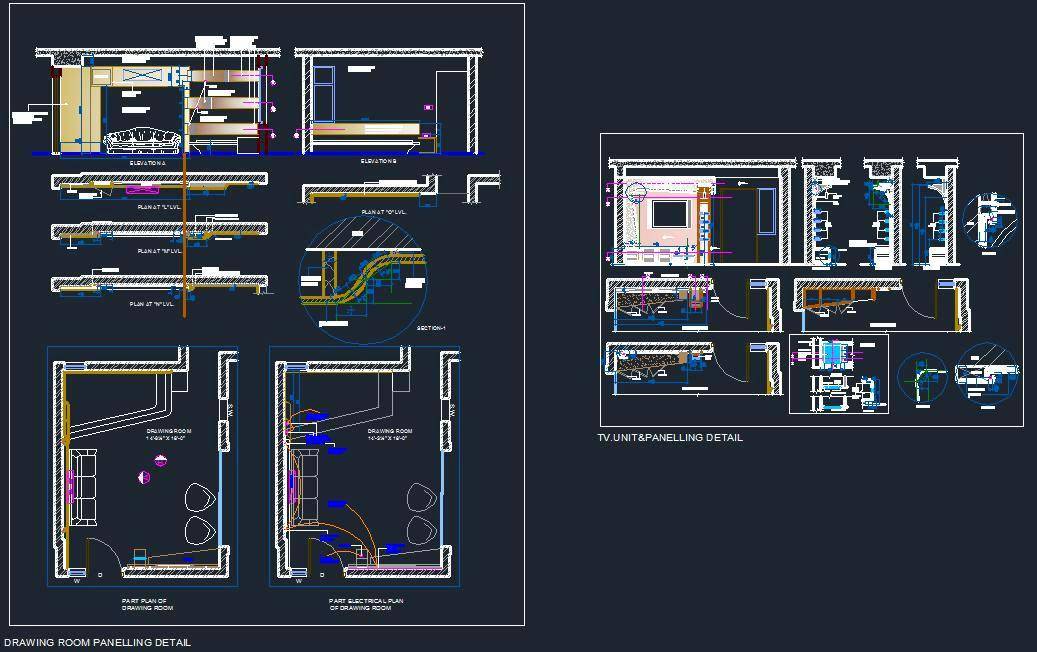Click the 'ELEVATION A' label
This screenshot has height=652, width=1037.
(148, 160)
